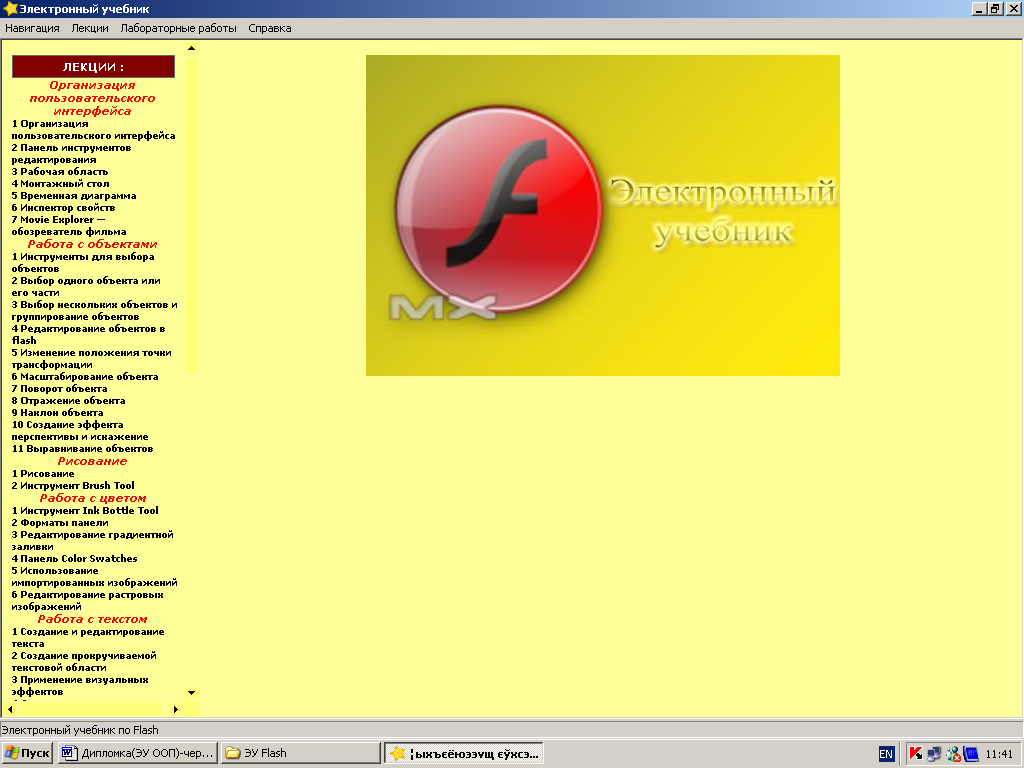Screen dimensions: 1024x768
Task: Click the tray icon with the red X mark
Action: (x=953, y=754)
